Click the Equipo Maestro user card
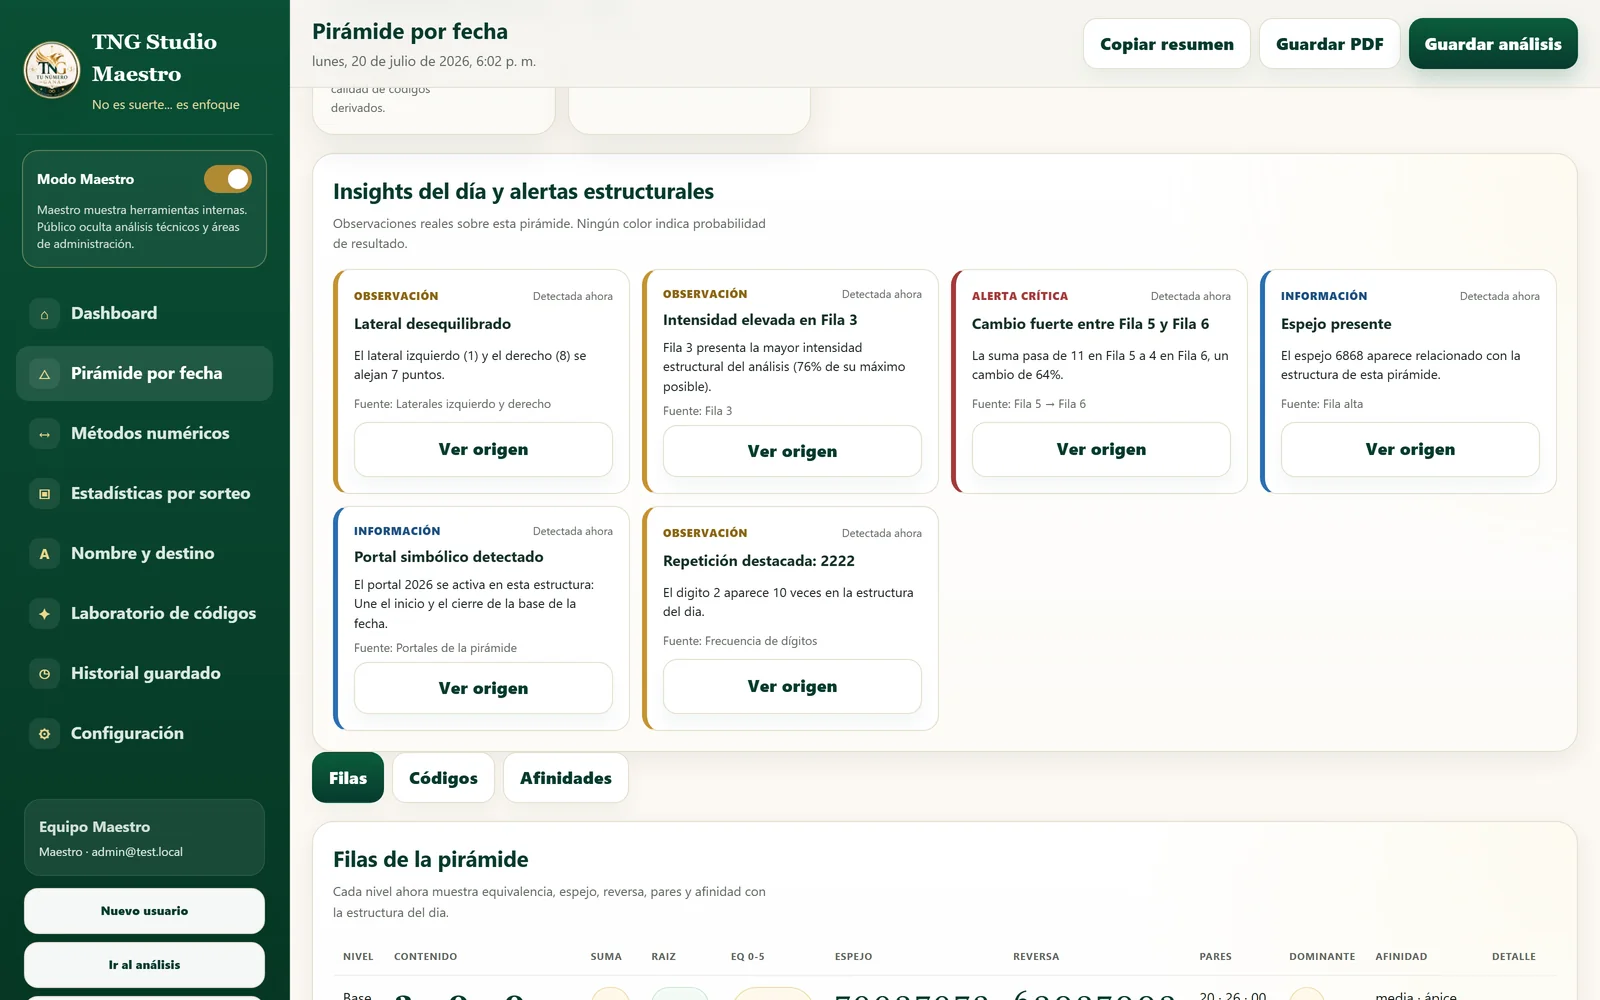 click(144, 838)
